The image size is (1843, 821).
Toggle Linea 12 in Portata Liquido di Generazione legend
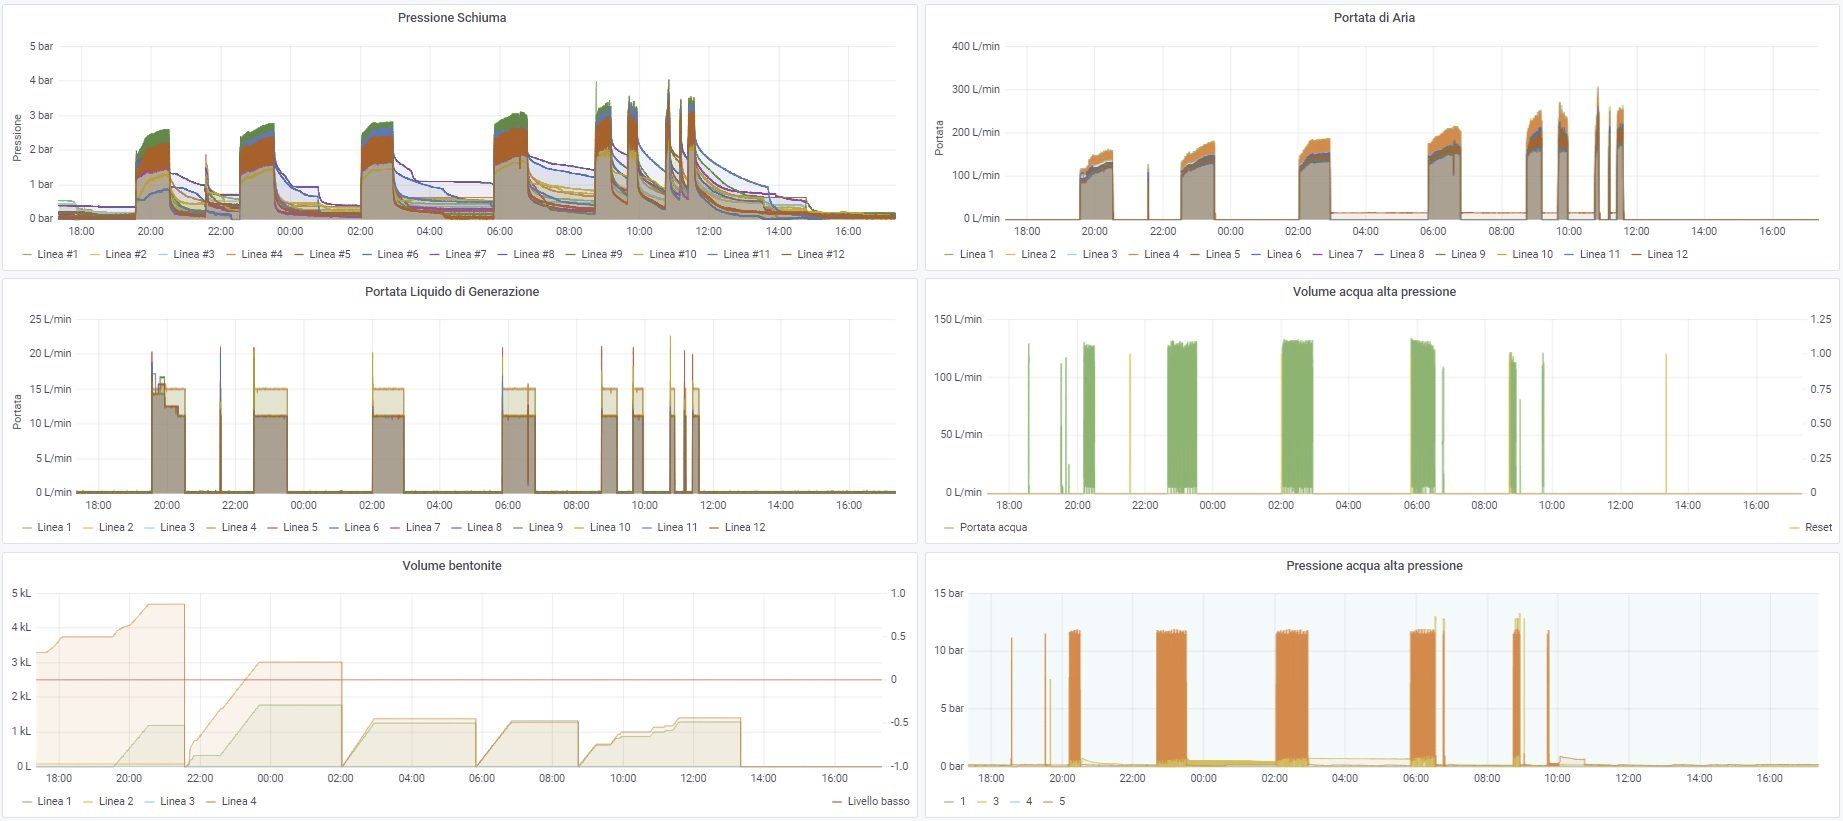tap(745, 527)
